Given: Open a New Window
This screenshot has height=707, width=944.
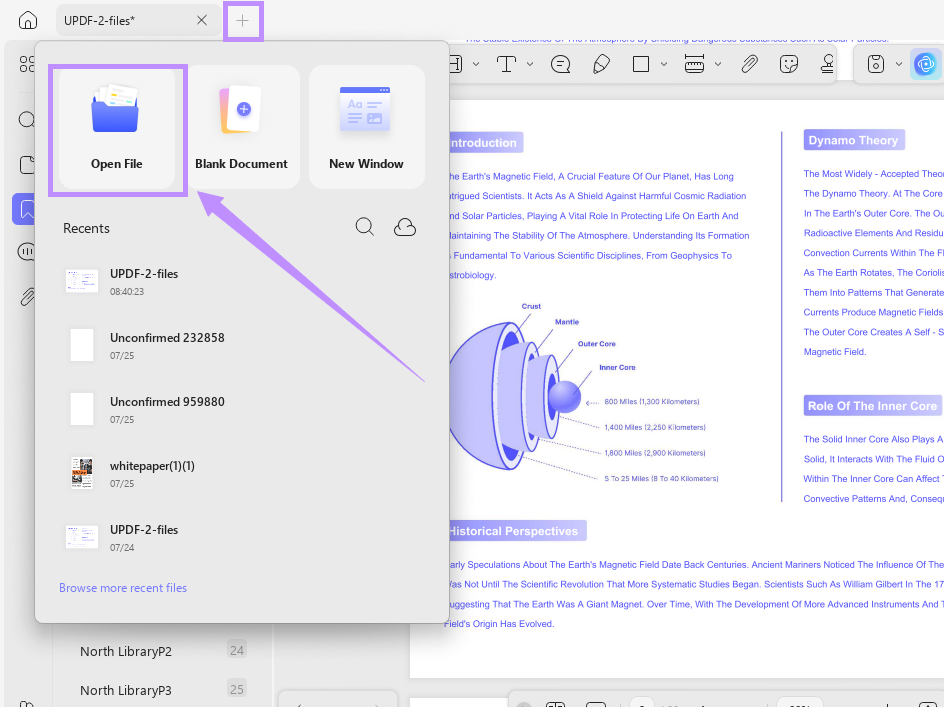Looking at the screenshot, I should [x=366, y=128].
